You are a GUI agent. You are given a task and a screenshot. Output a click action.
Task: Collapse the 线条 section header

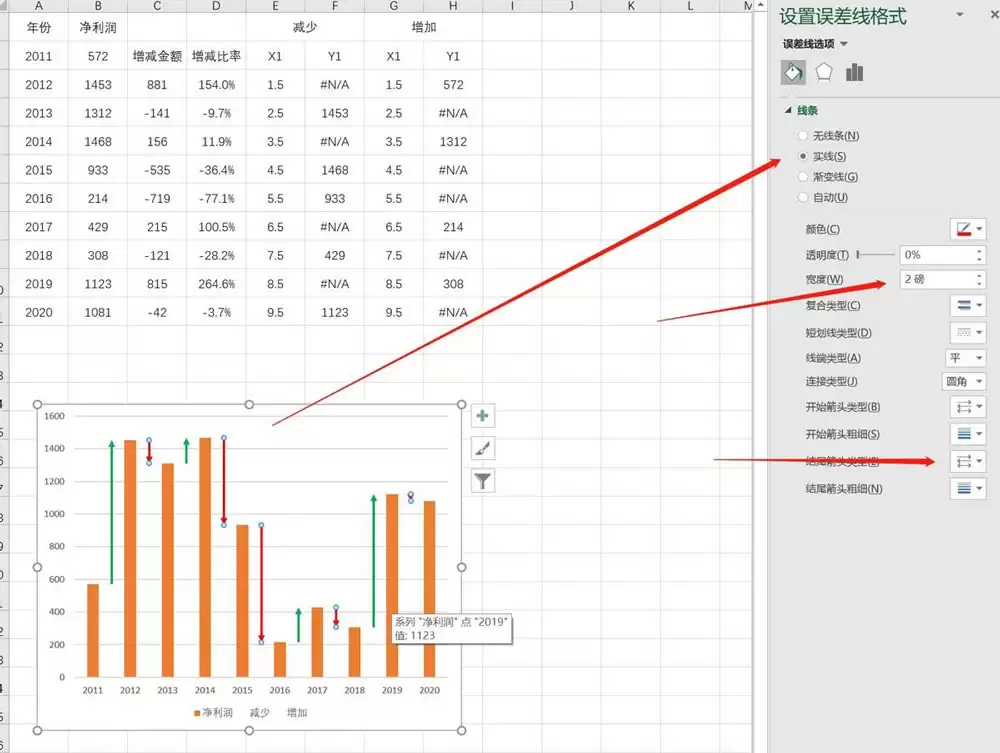(x=802, y=110)
